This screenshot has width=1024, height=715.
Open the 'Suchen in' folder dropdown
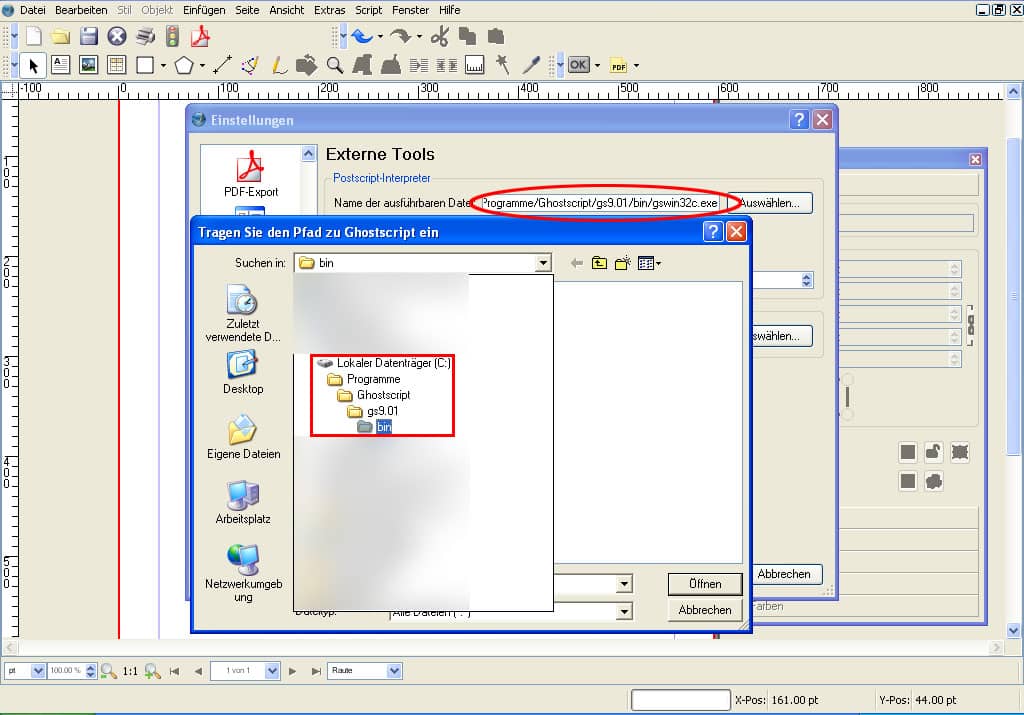pos(544,262)
